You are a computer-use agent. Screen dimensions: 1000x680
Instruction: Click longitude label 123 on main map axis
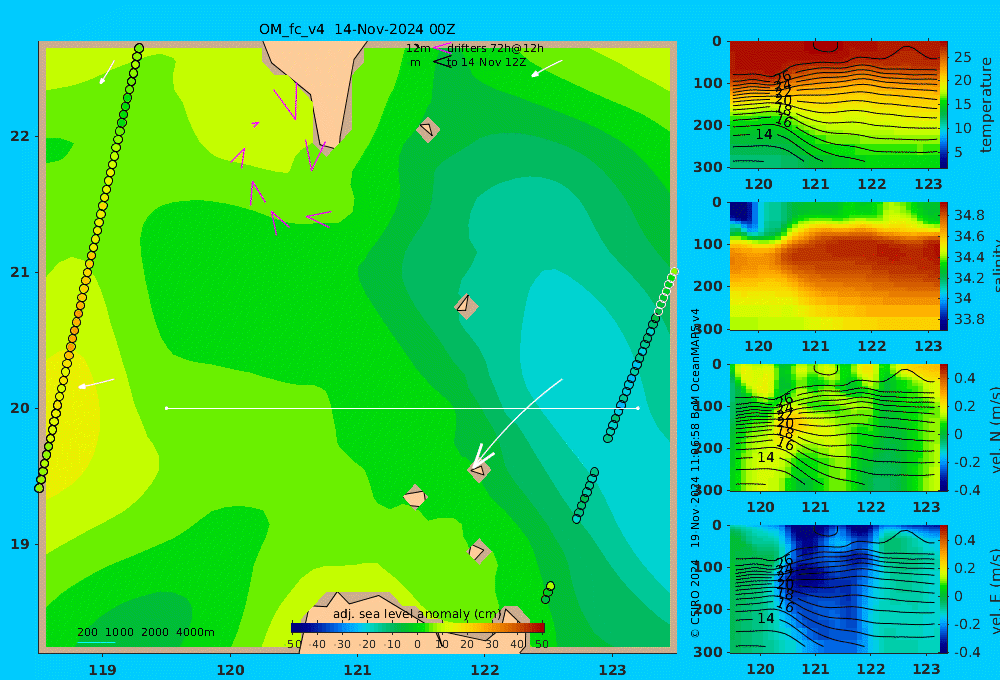612,670
